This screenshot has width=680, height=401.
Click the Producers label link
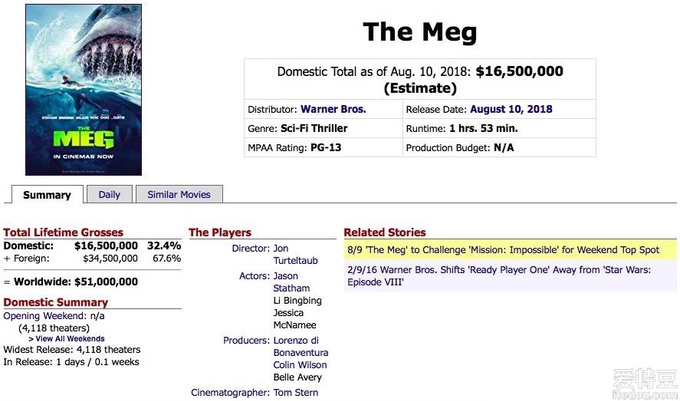click(x=246, y=340)
